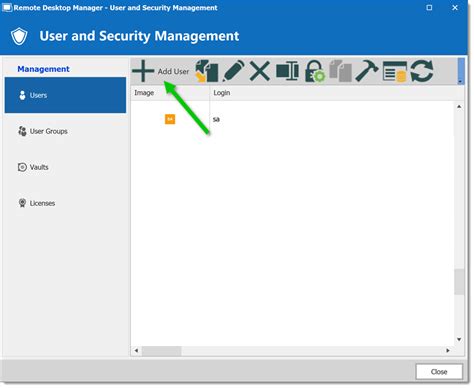
Task: Open Vaults section
Action: tap(65, 167)
